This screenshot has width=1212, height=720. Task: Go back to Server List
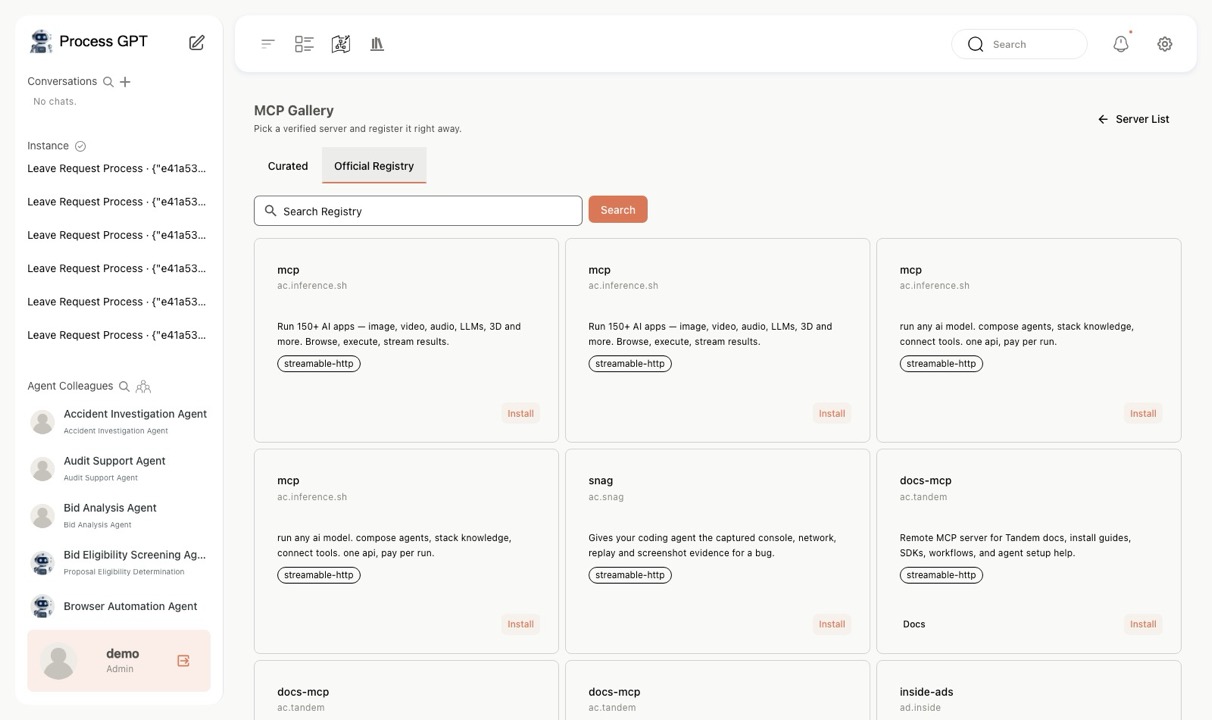point(1133,119)
